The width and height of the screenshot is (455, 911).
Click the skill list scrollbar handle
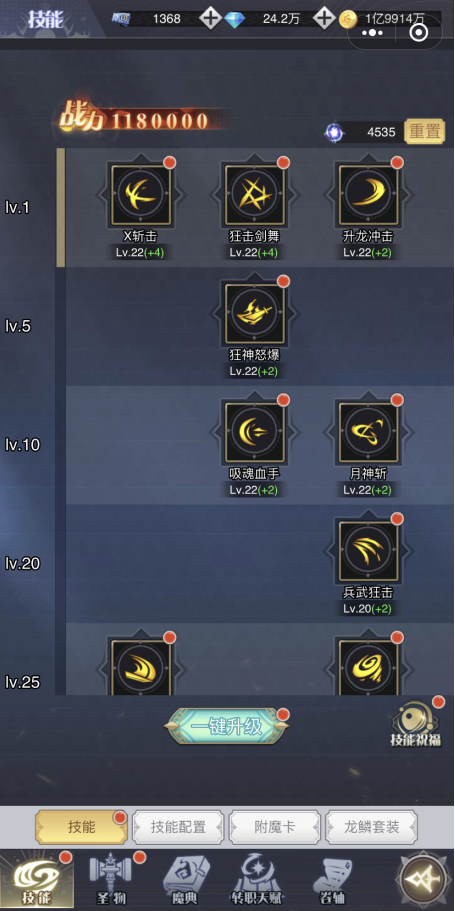60,207
